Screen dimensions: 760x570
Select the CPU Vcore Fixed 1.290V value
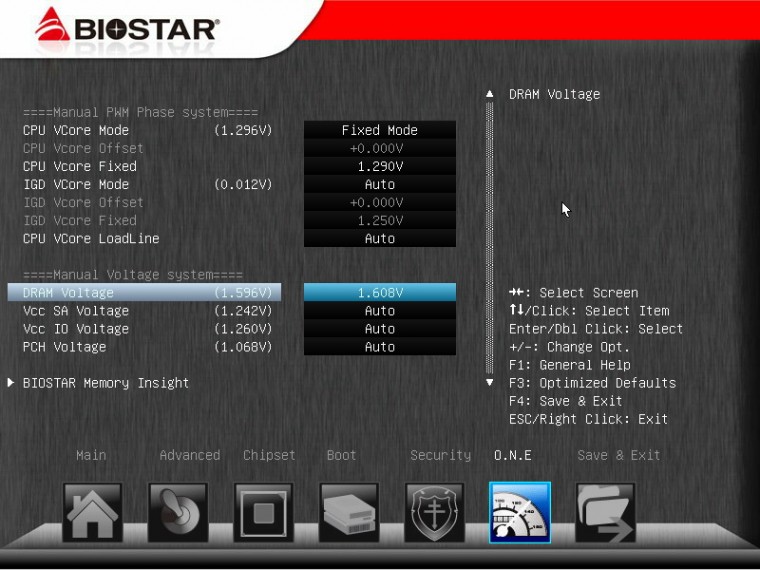tap(380, 166)
